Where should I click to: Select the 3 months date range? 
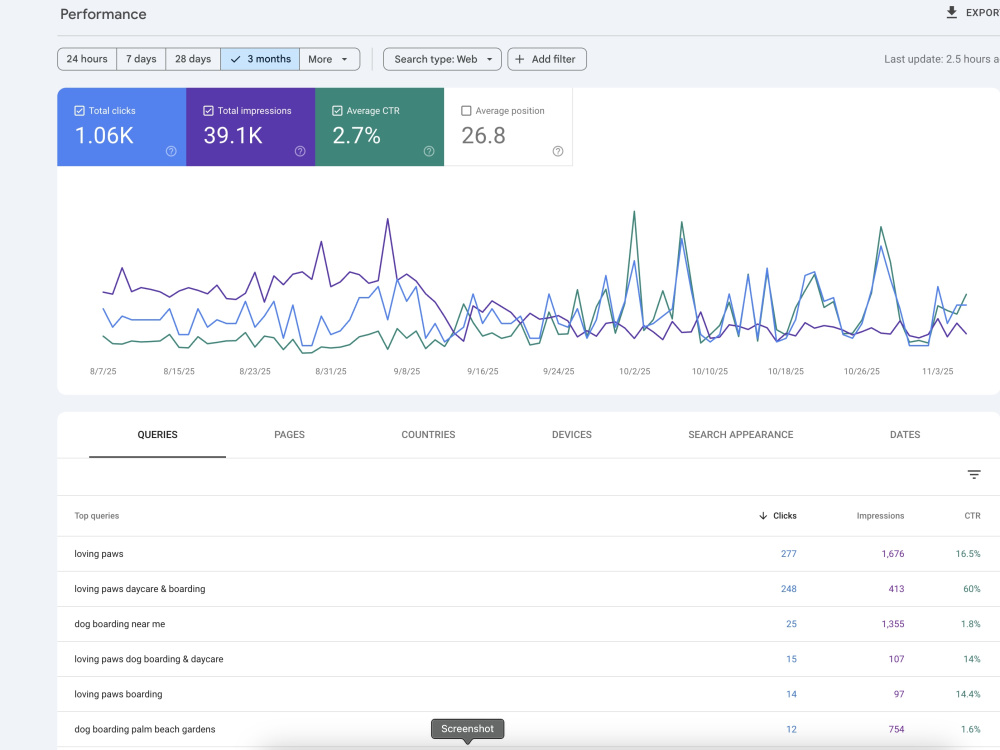tap(260, 59)
